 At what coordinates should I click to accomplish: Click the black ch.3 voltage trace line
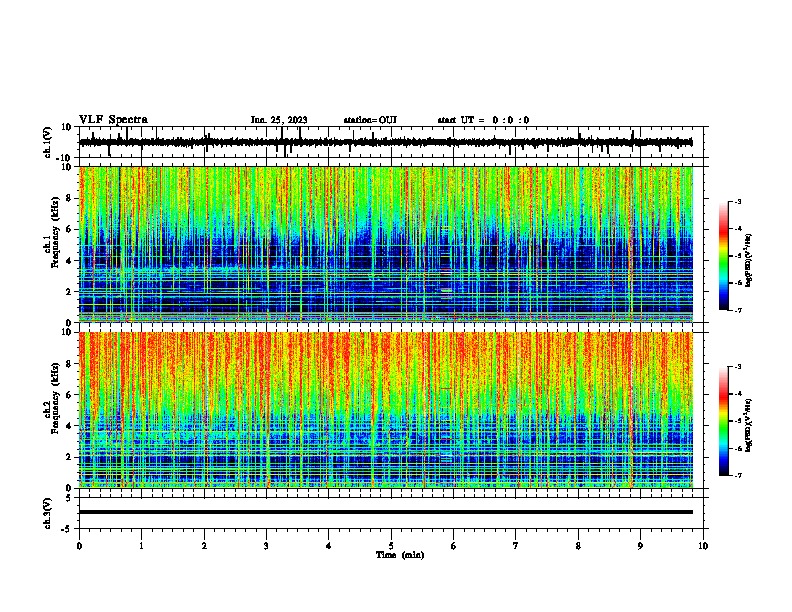[386, 512]
